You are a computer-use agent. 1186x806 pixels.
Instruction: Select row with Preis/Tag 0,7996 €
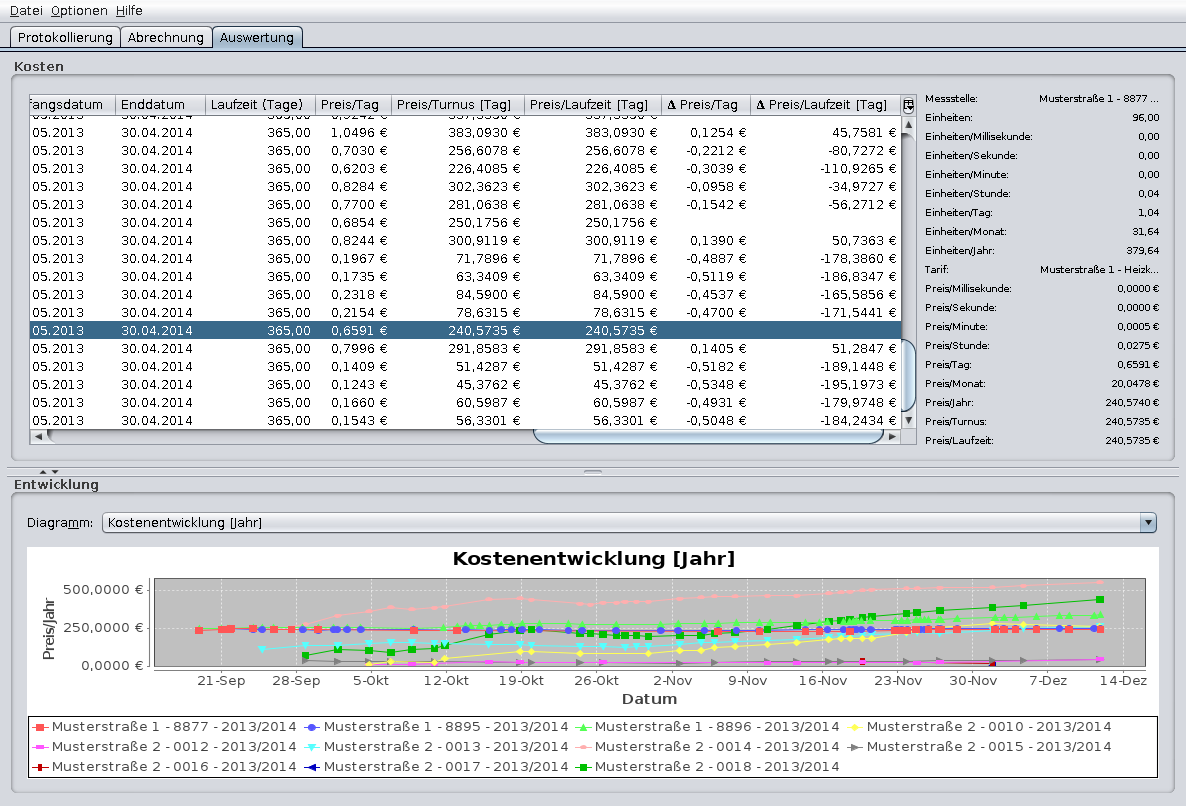(x=400, y=349)
